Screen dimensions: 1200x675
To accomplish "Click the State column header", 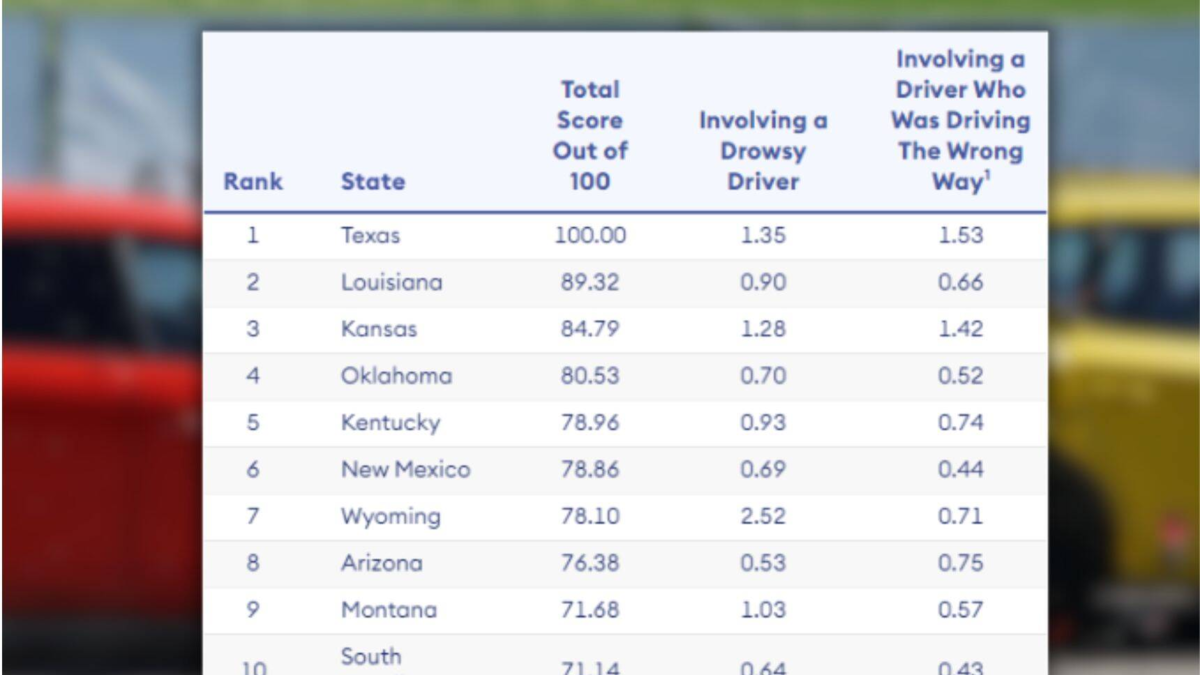I will [x=372, y=181].
